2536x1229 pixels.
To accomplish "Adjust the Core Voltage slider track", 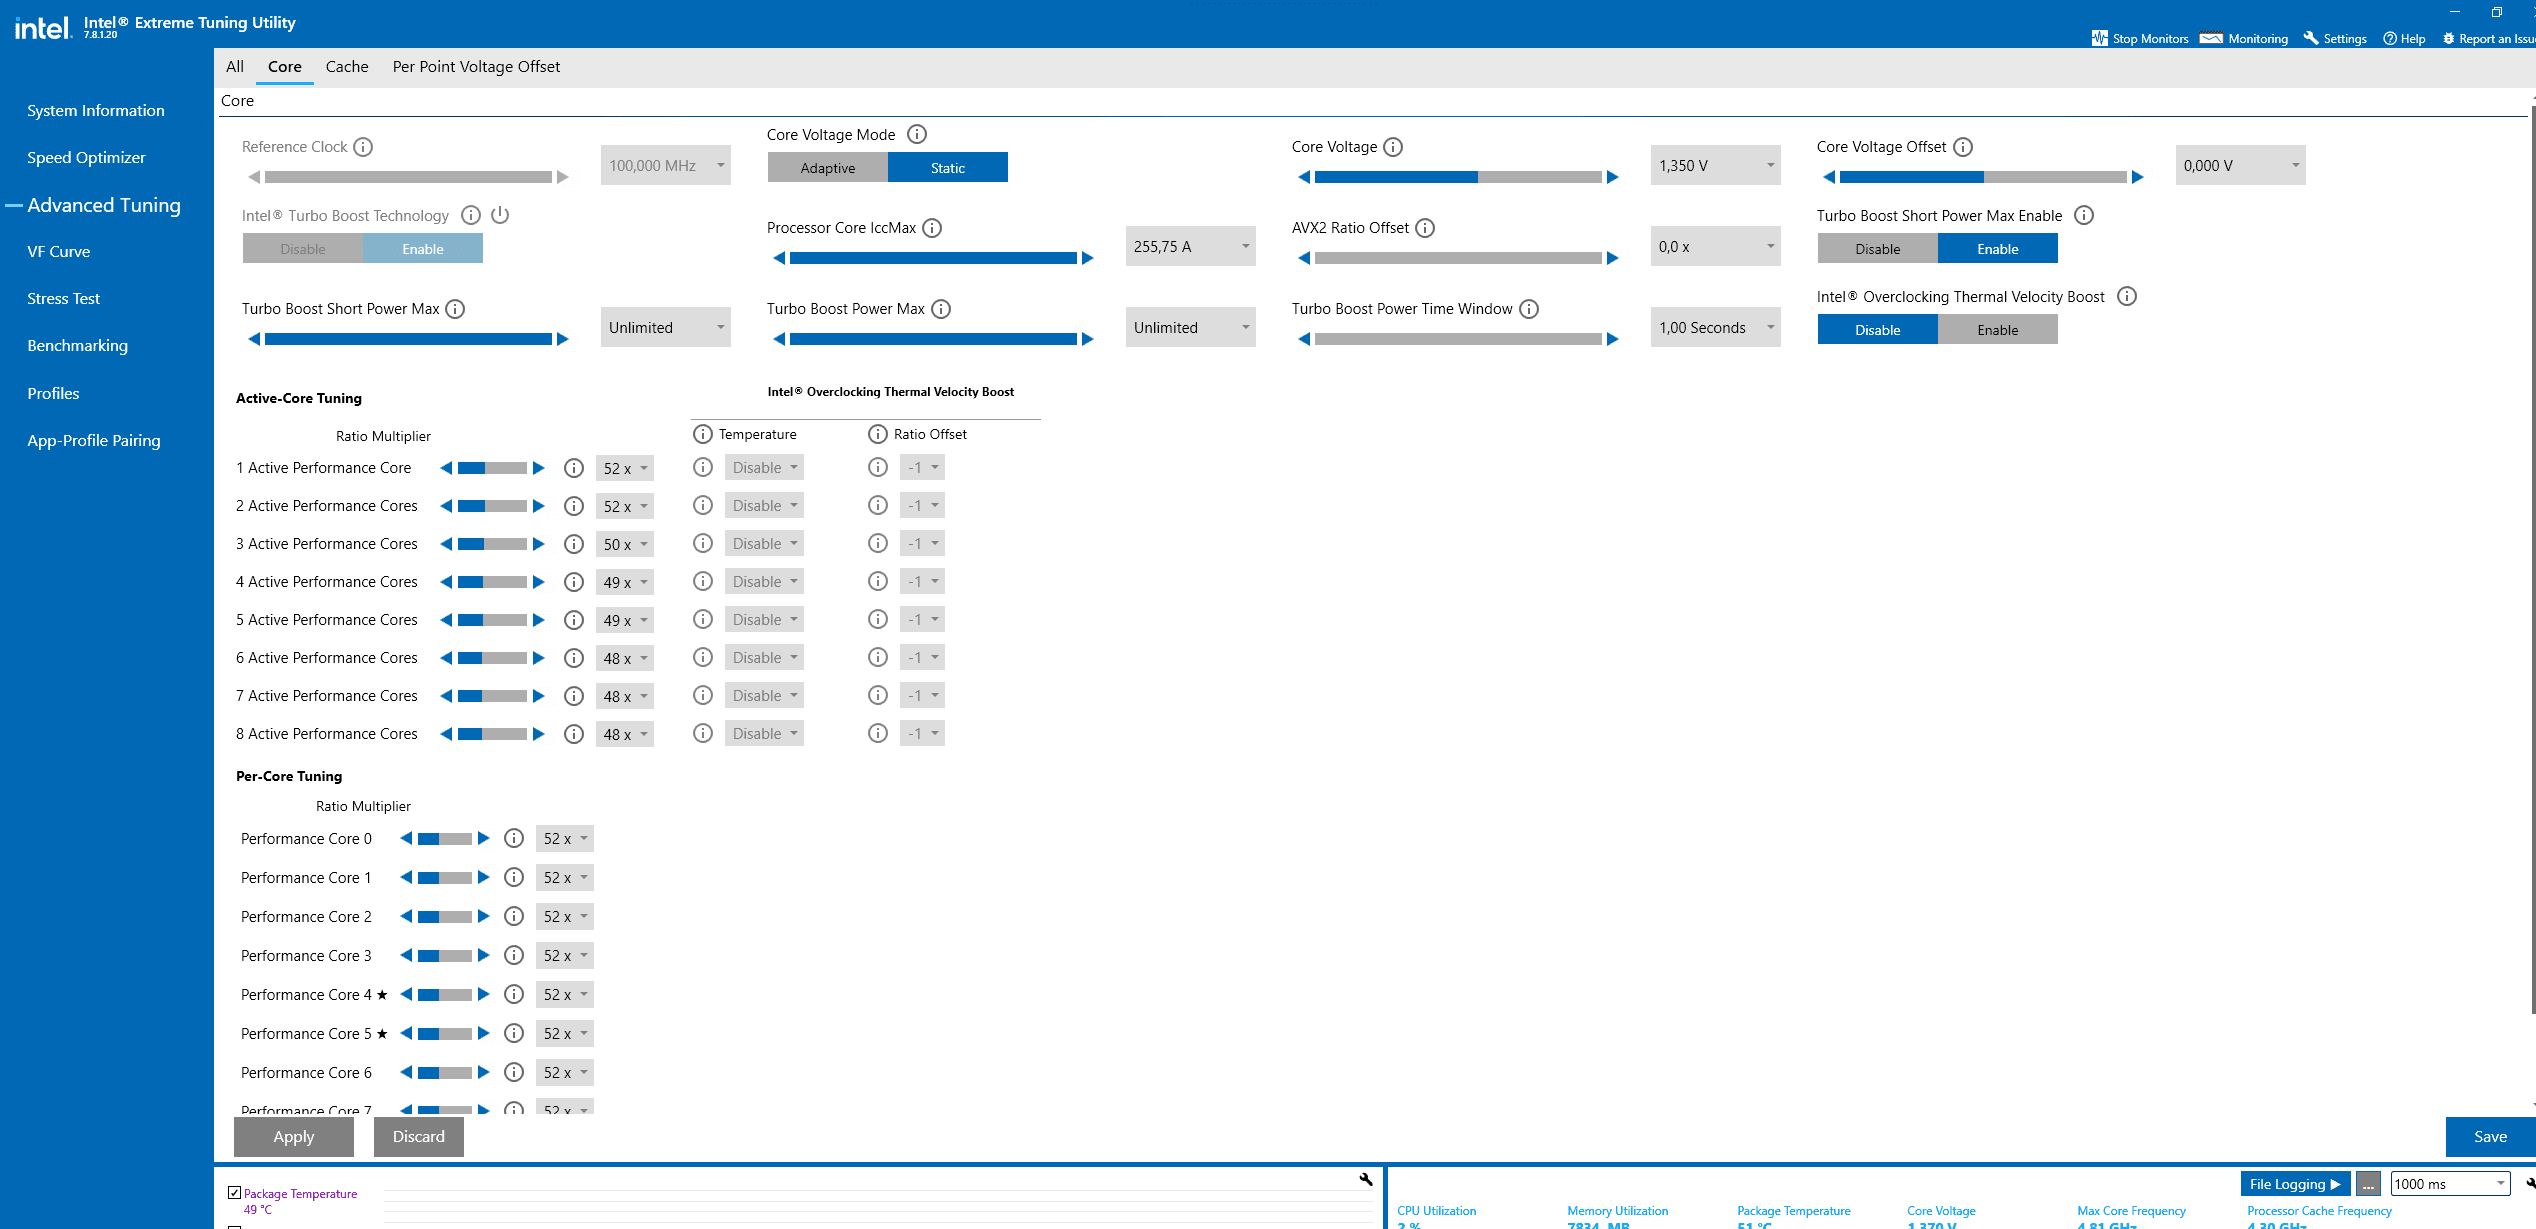I will pyautogui.click(x=1459, y=177).
